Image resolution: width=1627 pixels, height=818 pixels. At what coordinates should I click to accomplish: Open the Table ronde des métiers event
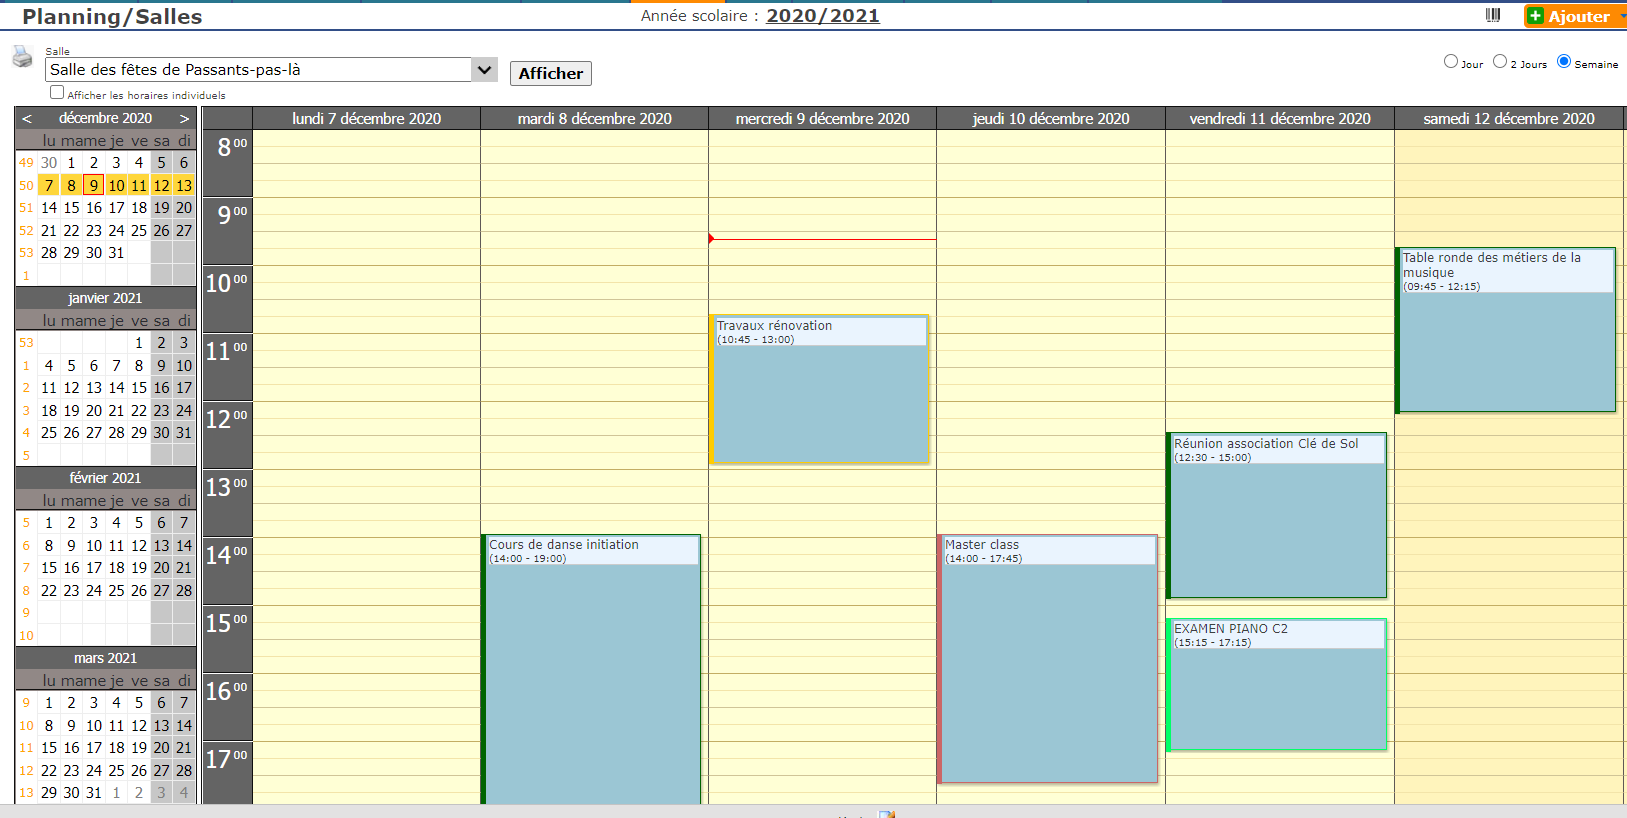point(1506,330)
